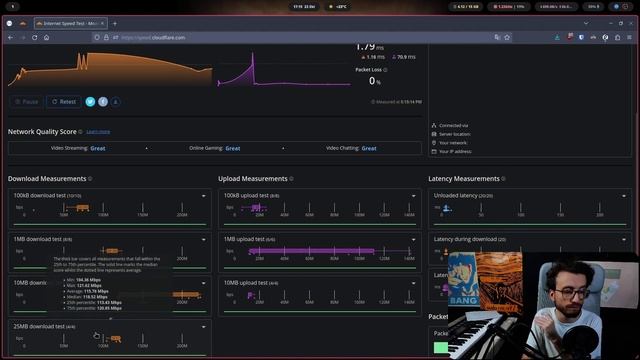640x360 pixels.
Task: Expand the 10MB download test row
Action: [204, 283]
